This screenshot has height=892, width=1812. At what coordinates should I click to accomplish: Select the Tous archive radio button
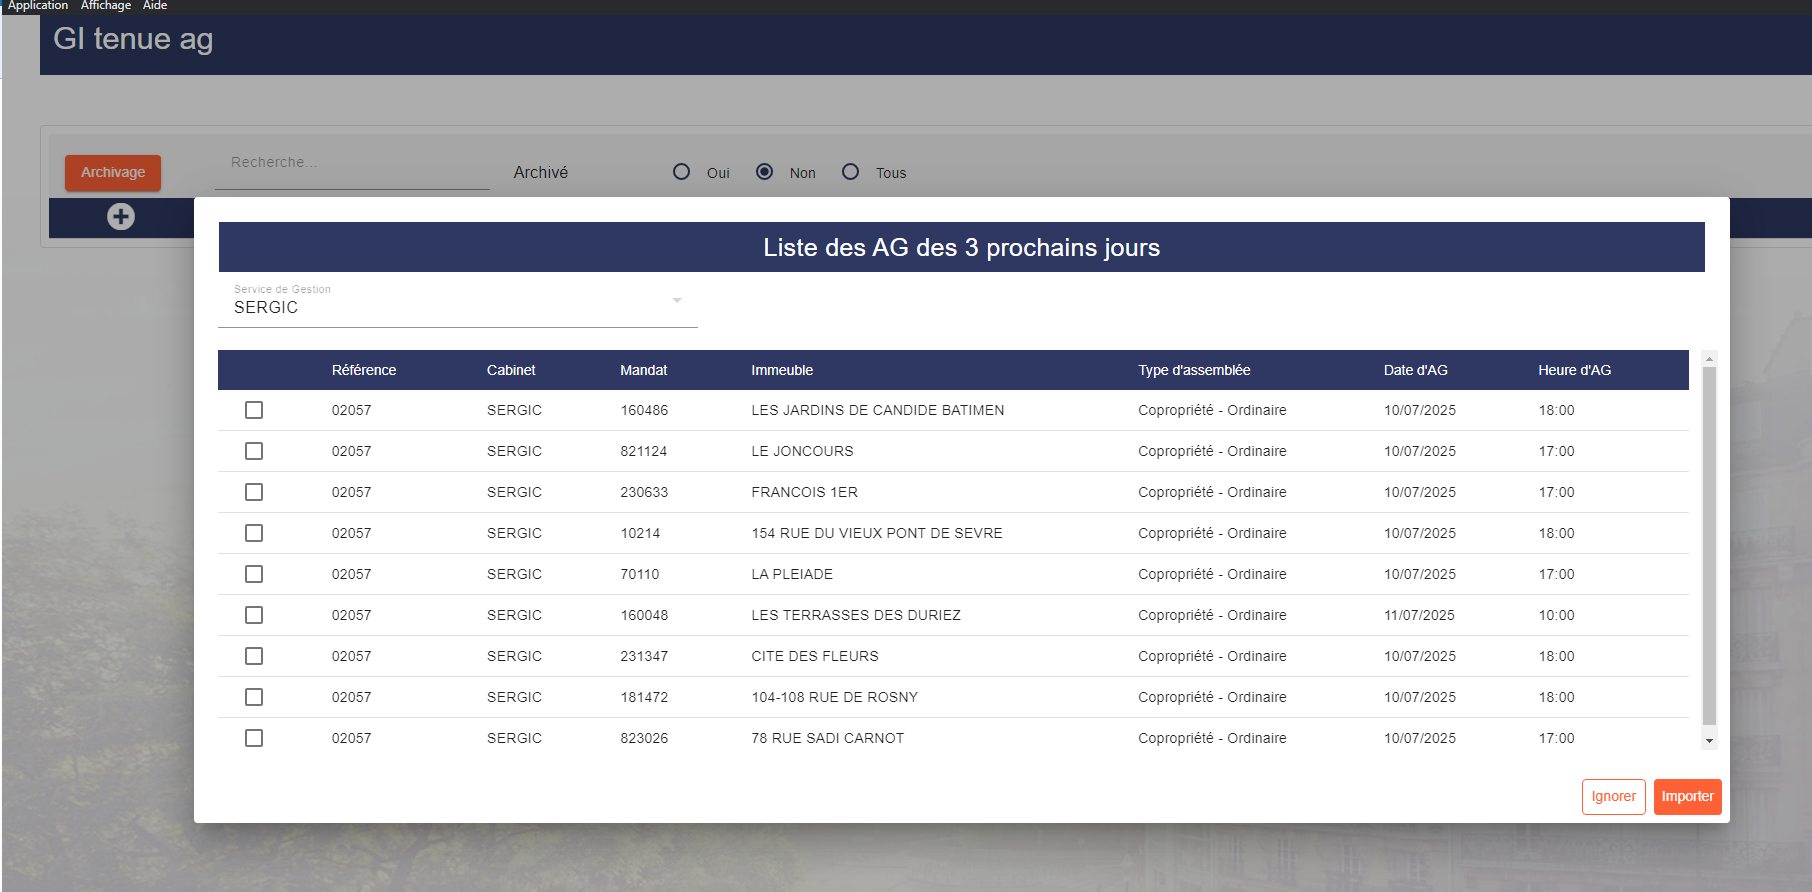pyautogui.click(x=850, y=172)
